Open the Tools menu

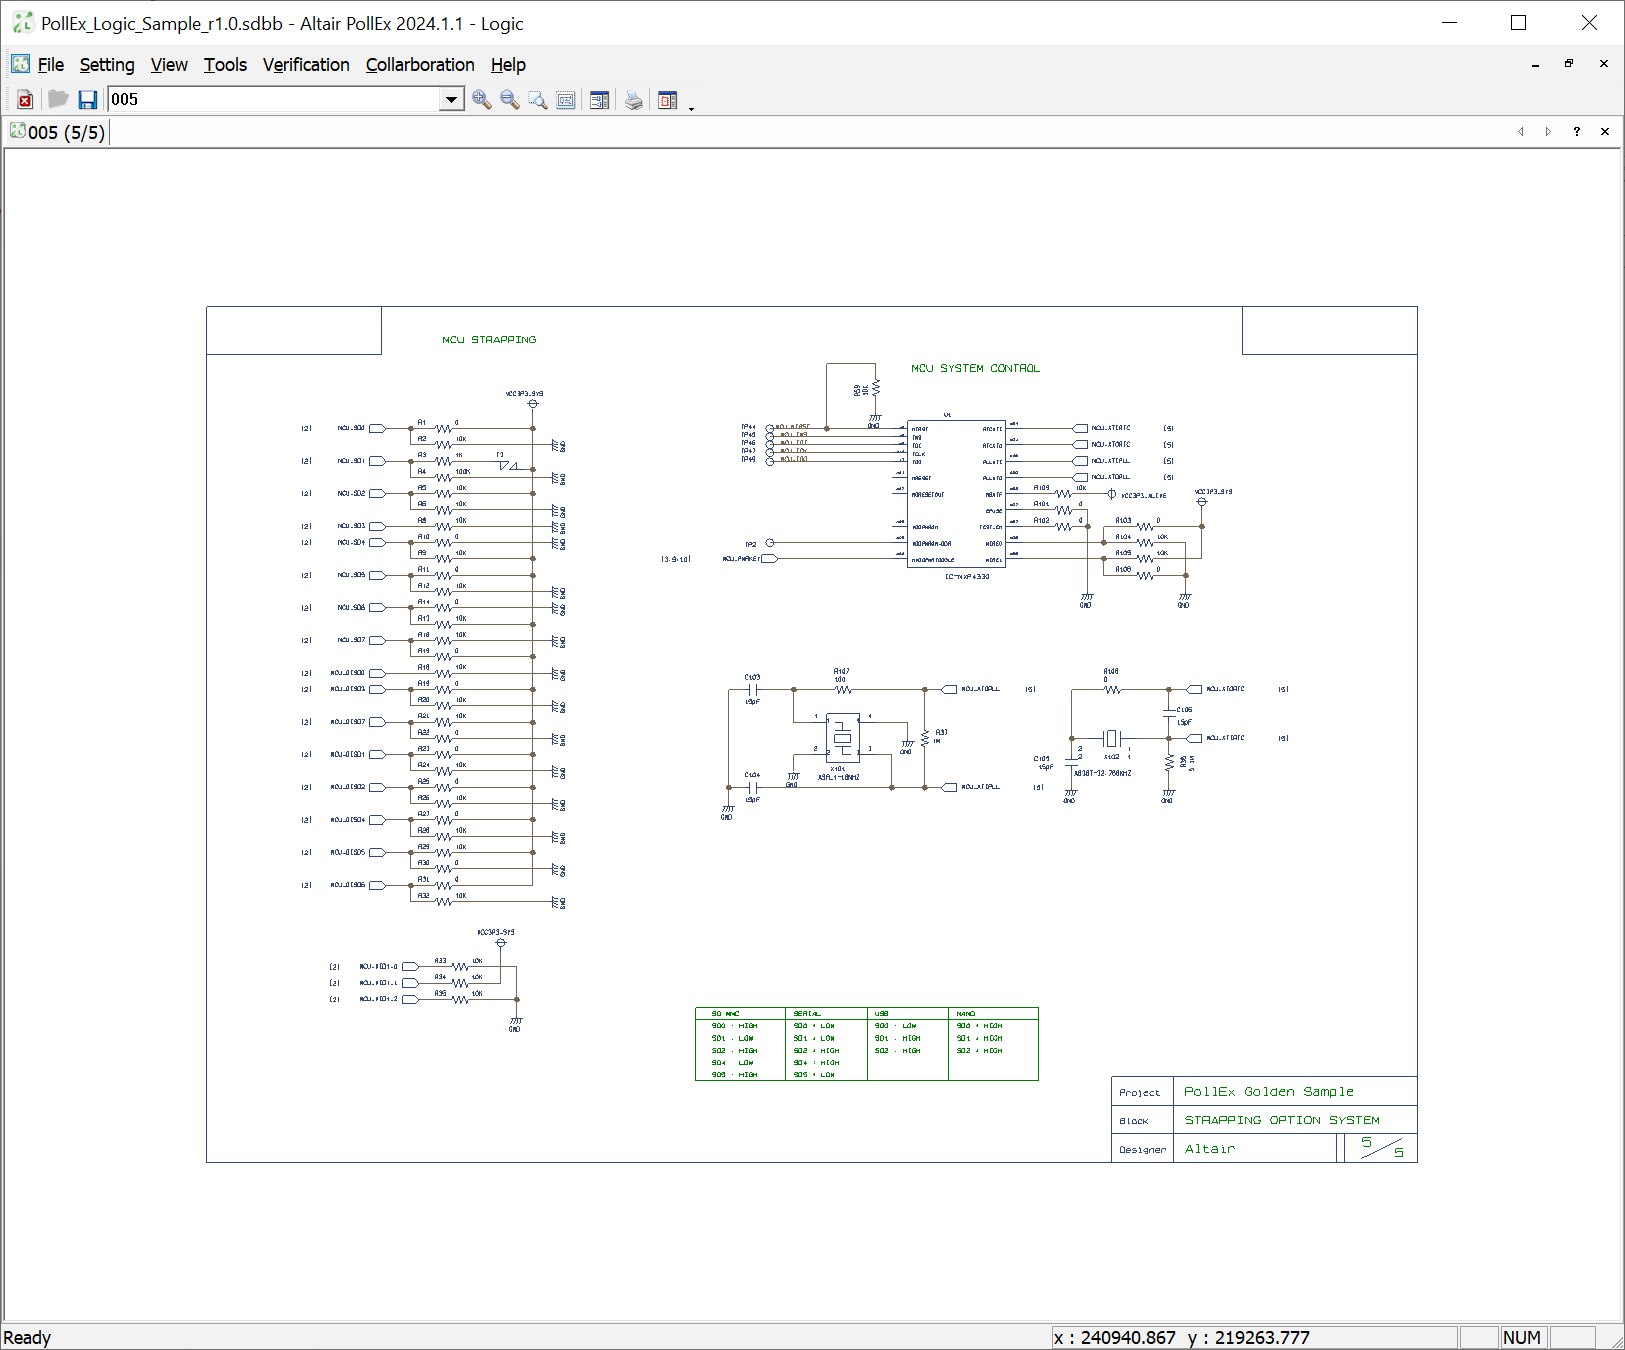pyautogui.click(x=225, y=65)
